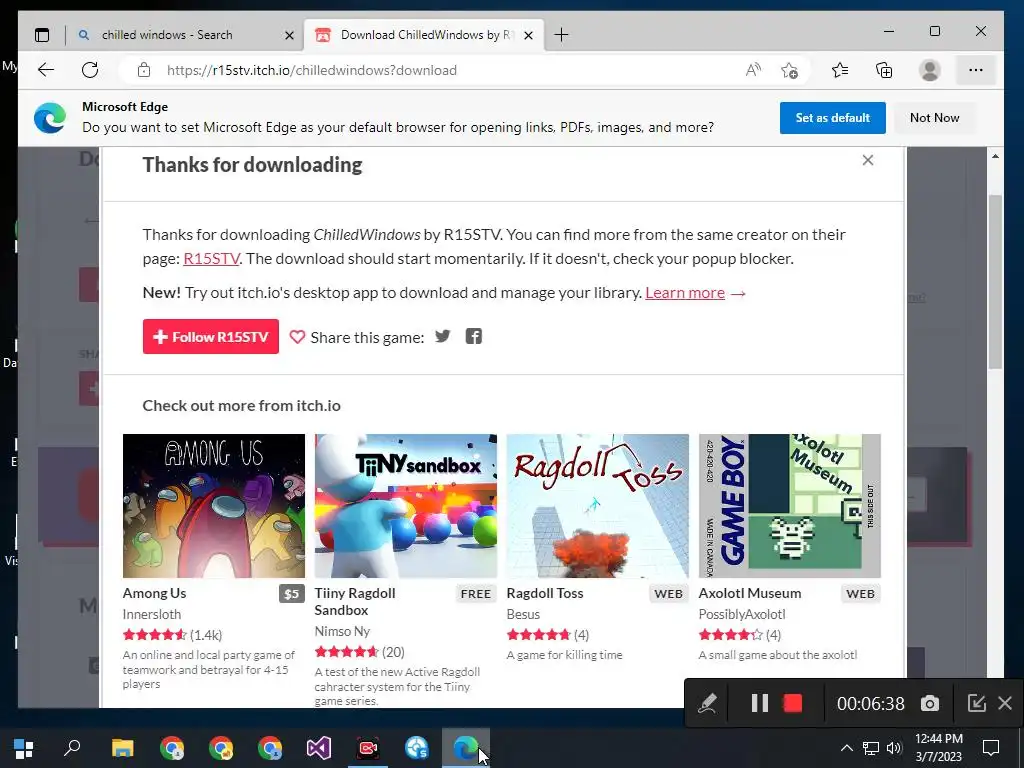Close the Download ChilledWindows tab

529,35
